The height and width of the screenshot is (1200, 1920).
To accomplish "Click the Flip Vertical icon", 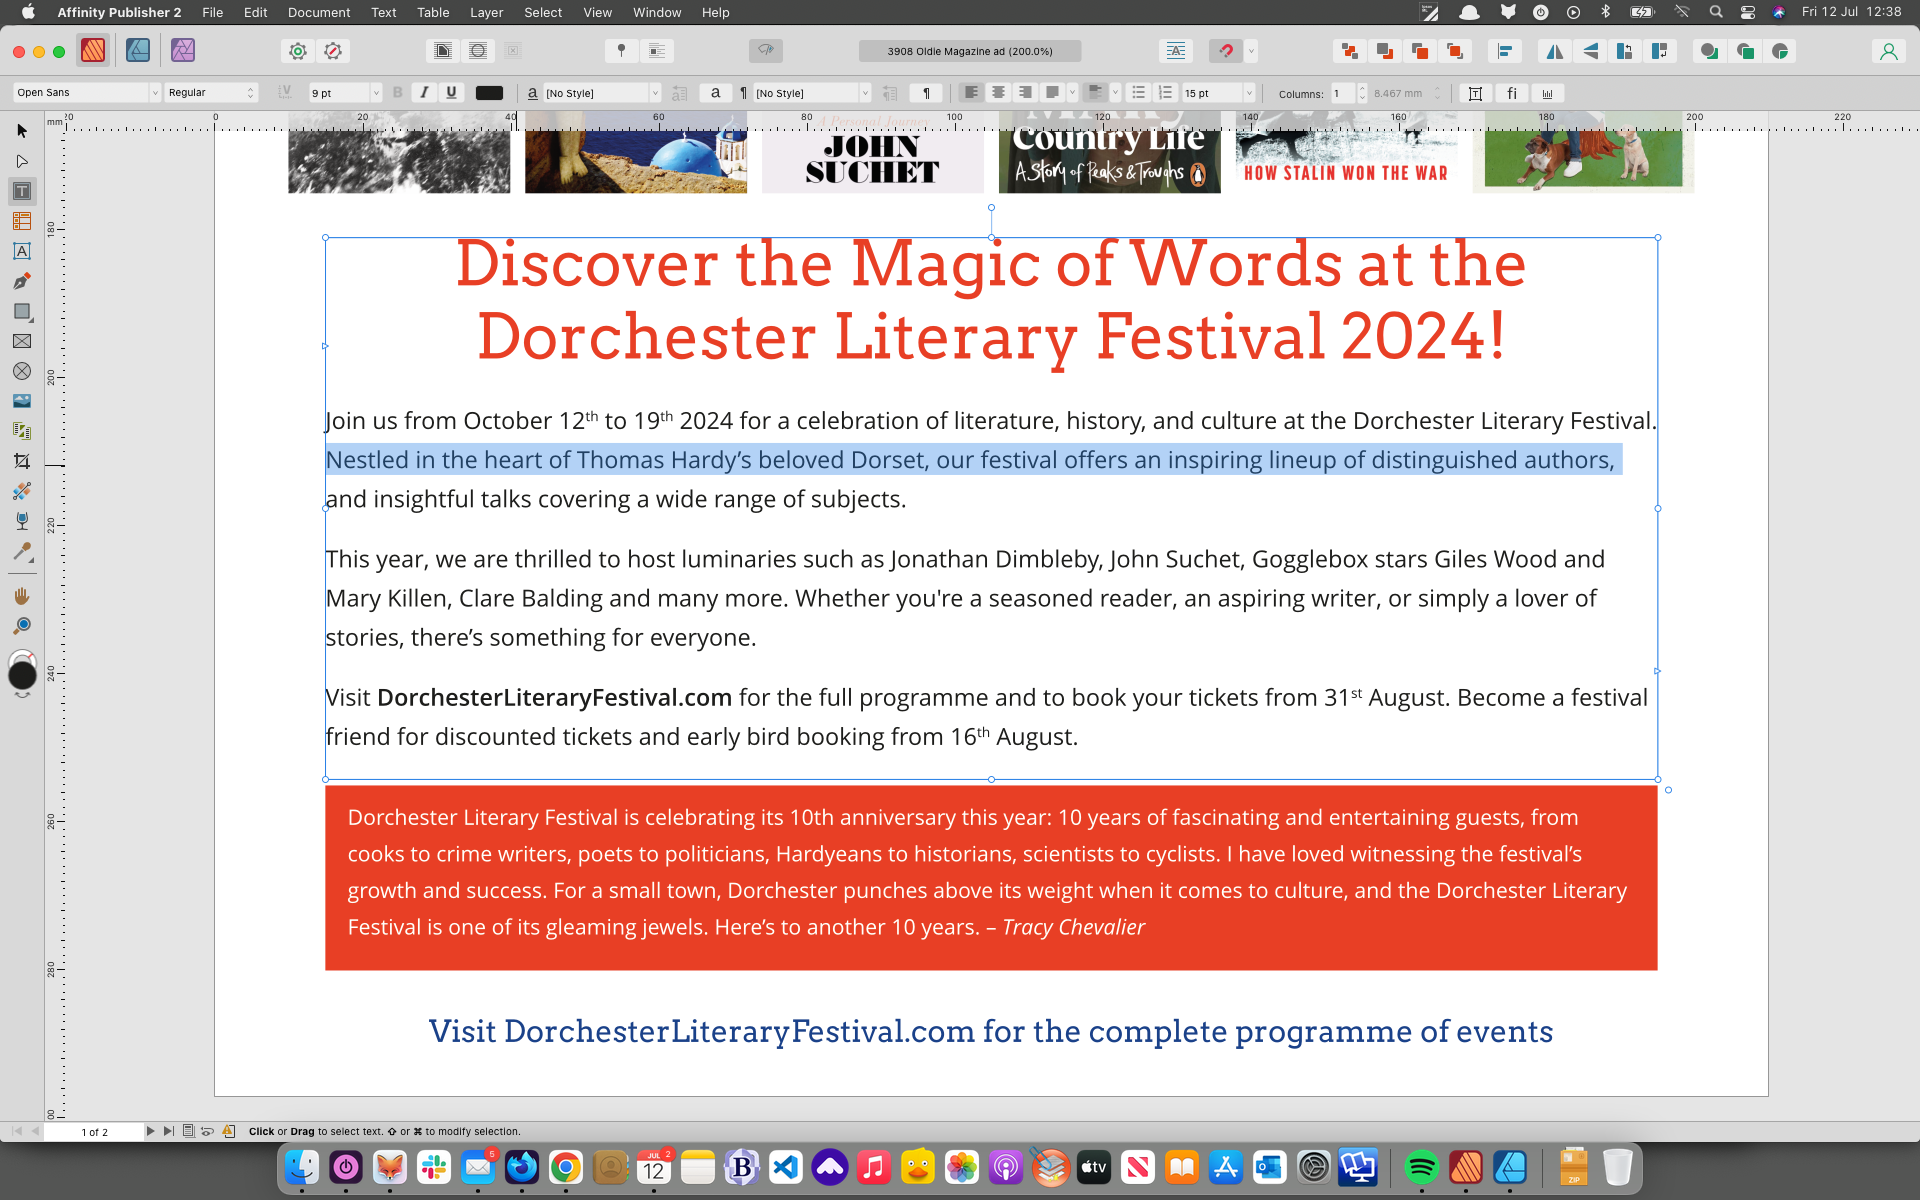I will click(x=1590, y=51).
